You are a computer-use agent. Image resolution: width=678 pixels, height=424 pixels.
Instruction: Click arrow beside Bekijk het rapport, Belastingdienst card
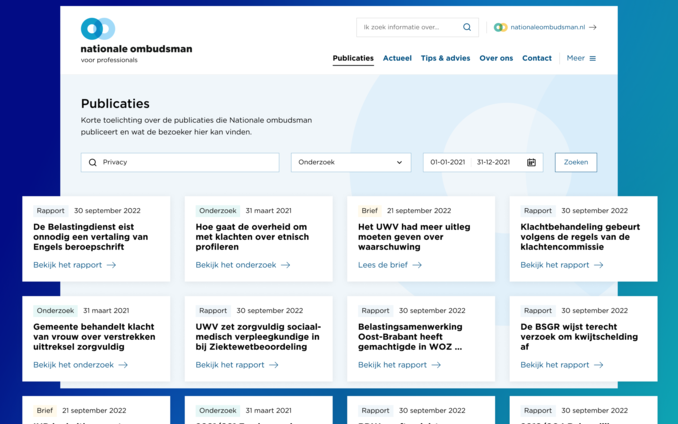tap(112, 265)
